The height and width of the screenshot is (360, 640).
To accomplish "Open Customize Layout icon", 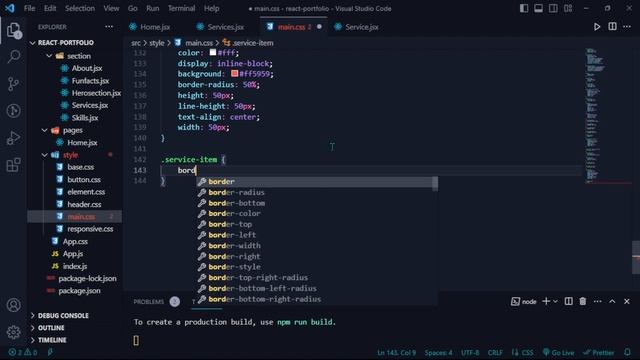I will coord(568,8).
